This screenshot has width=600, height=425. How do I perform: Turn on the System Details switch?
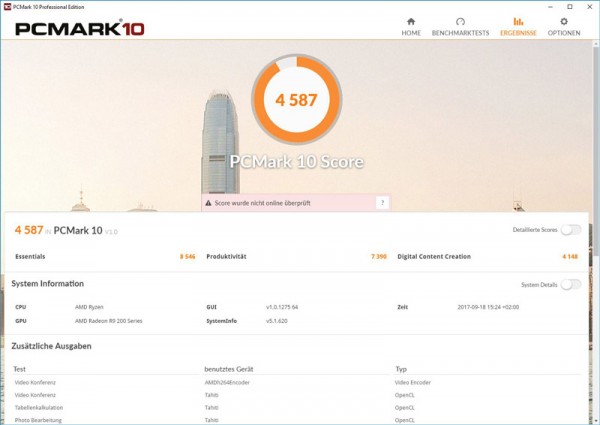pos(570,284)
